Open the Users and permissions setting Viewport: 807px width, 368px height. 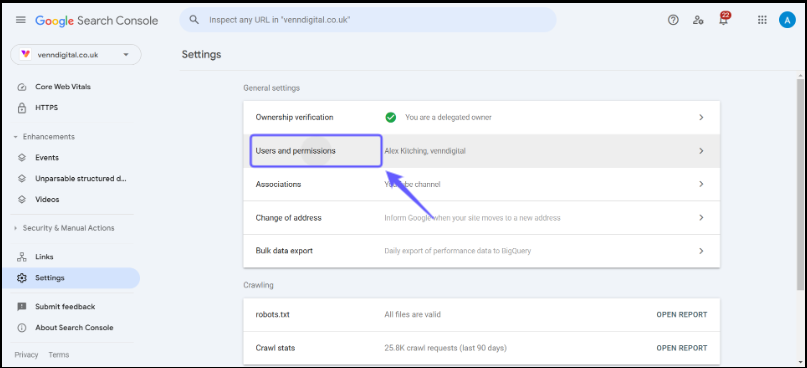tap(482, 151)
